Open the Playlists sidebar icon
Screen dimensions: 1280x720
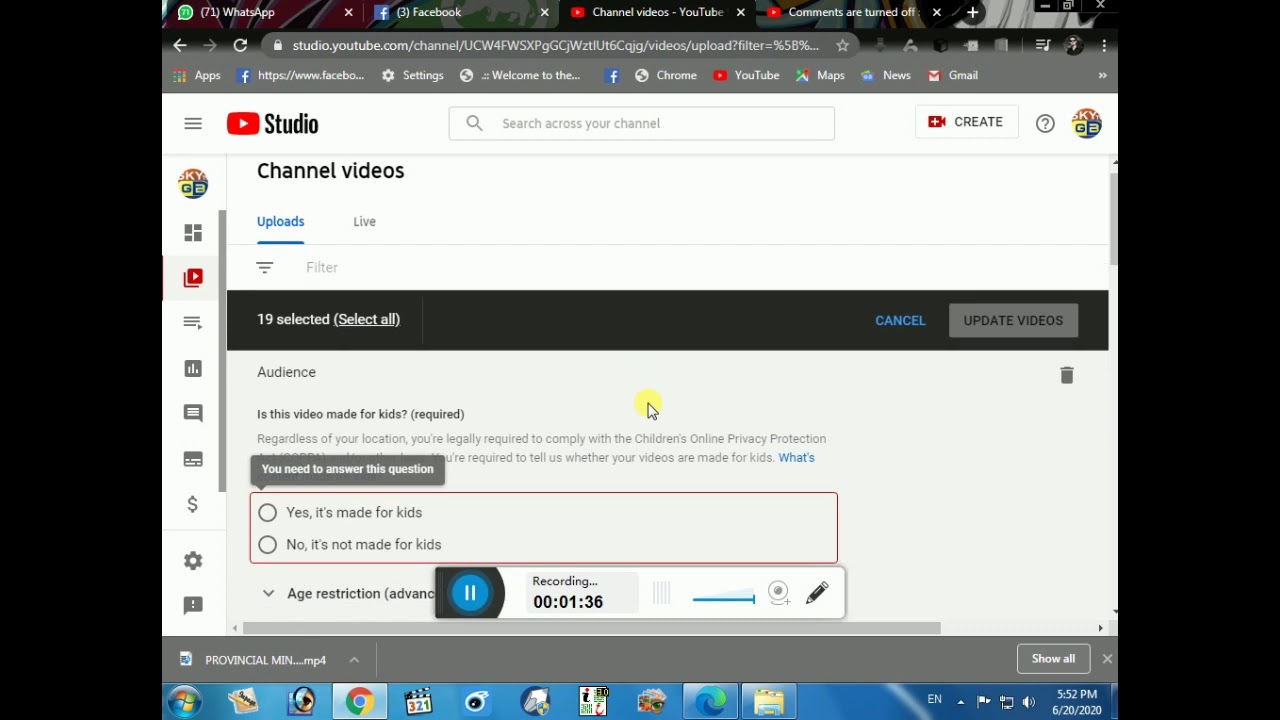193,323
